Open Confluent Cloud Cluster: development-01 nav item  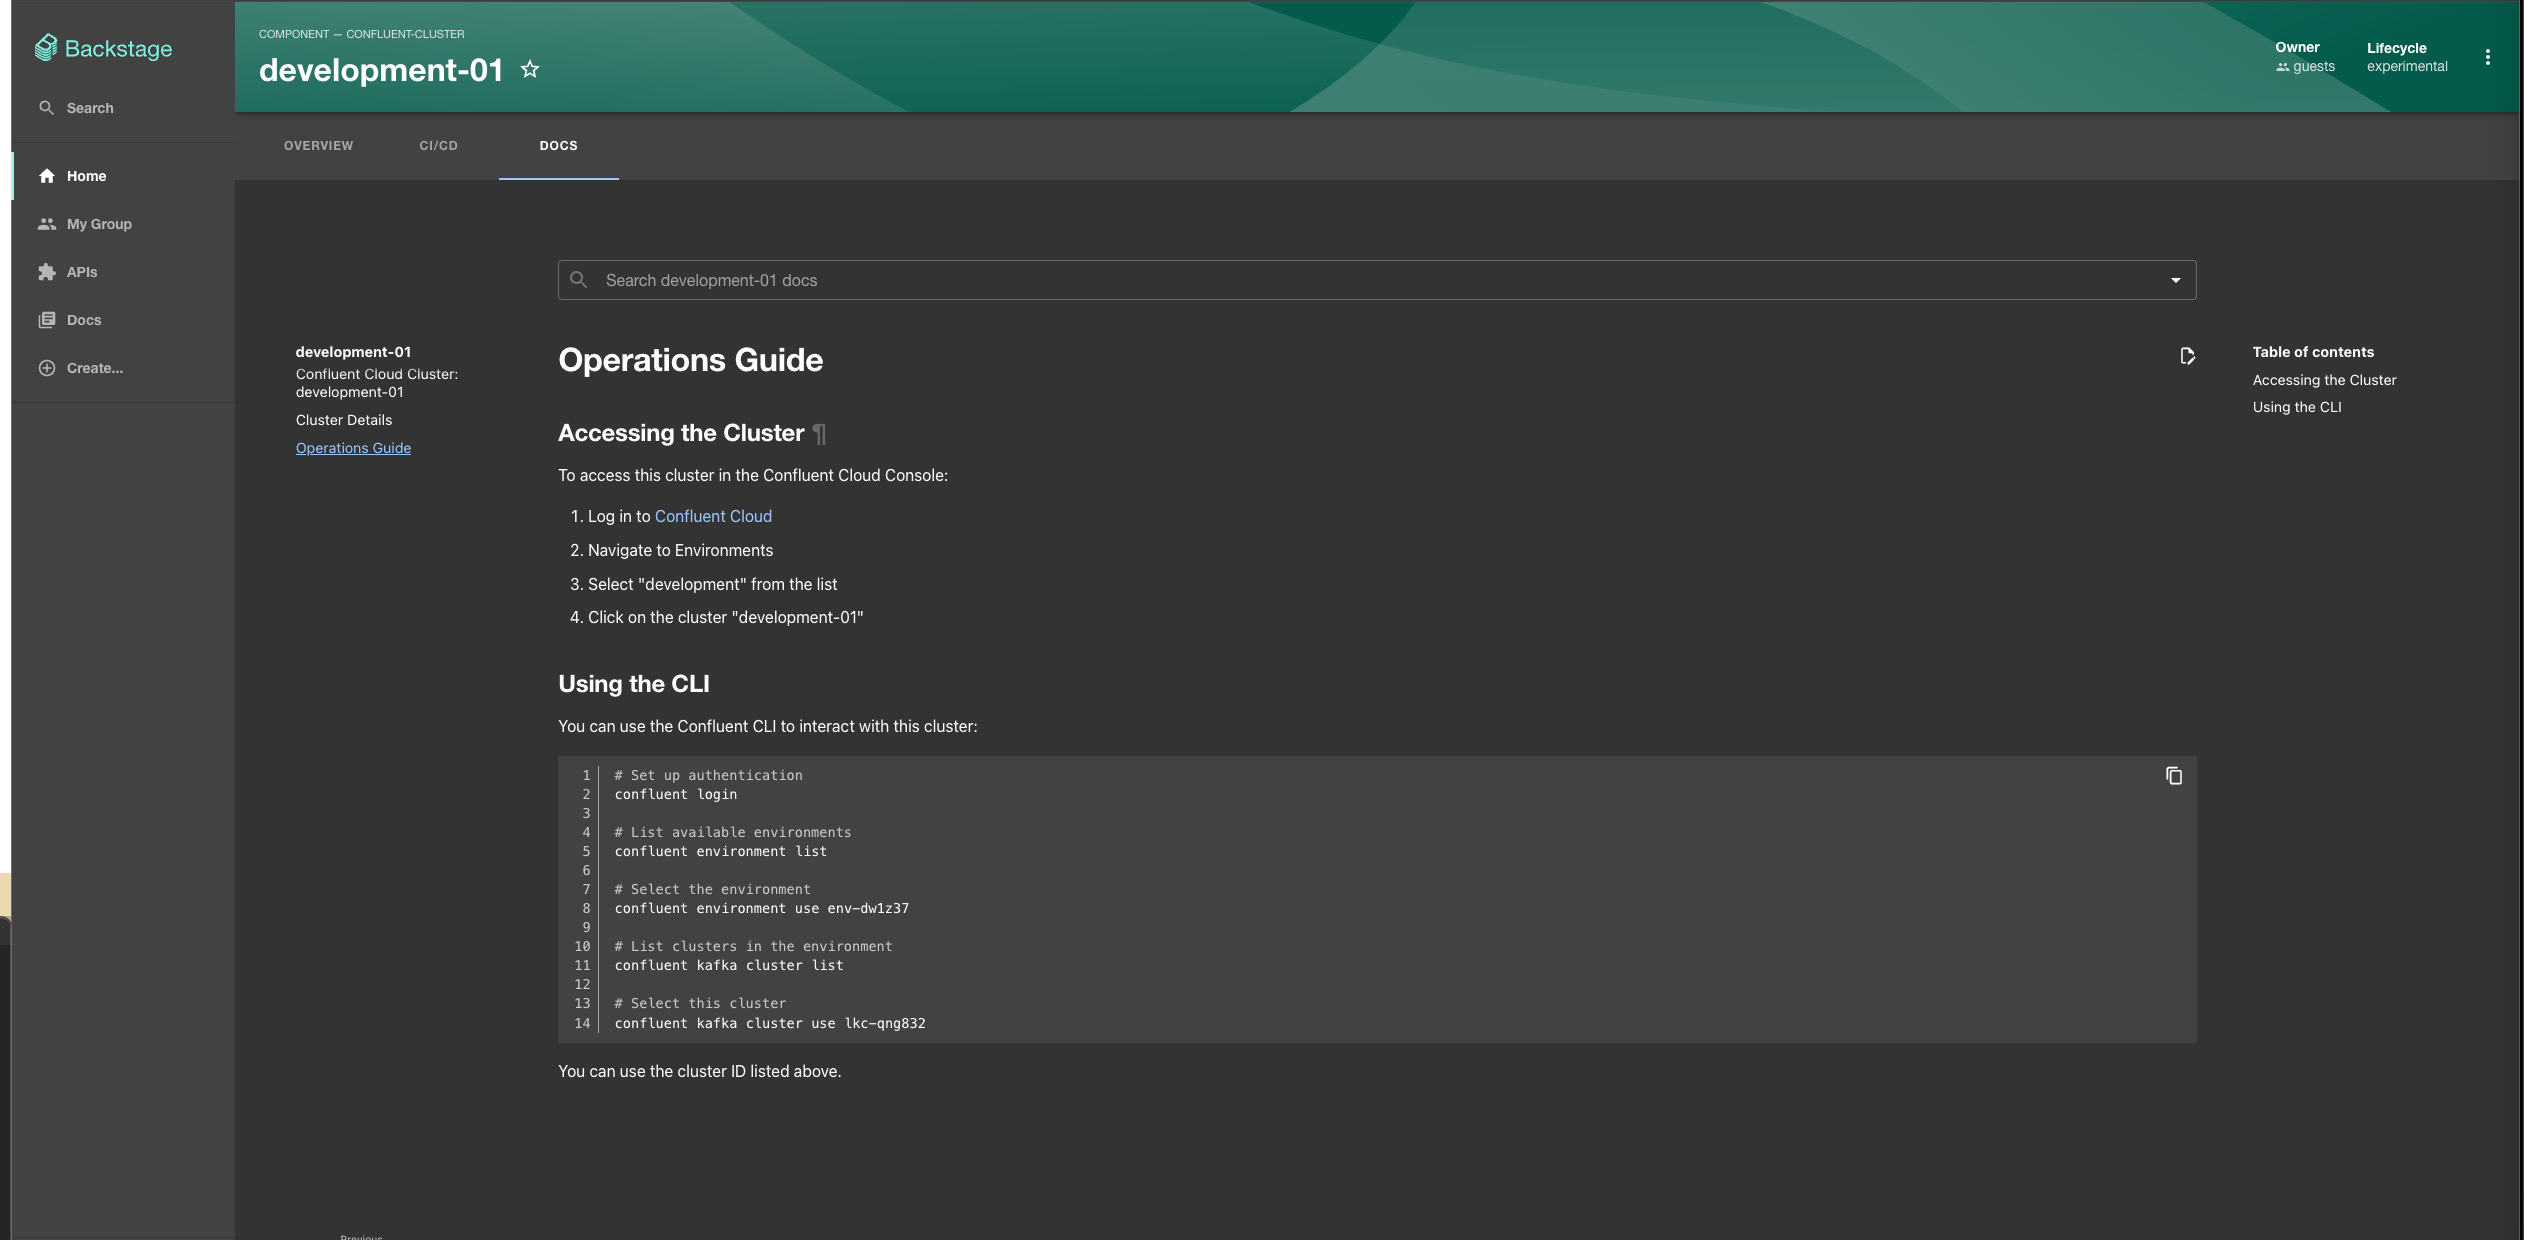377,383
